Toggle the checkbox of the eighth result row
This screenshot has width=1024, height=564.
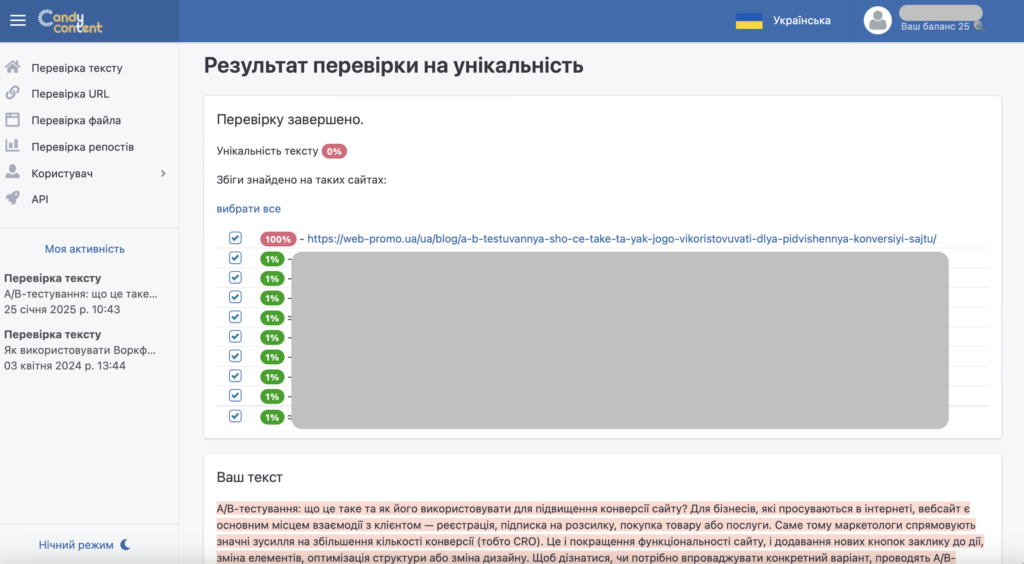(235, 376)
